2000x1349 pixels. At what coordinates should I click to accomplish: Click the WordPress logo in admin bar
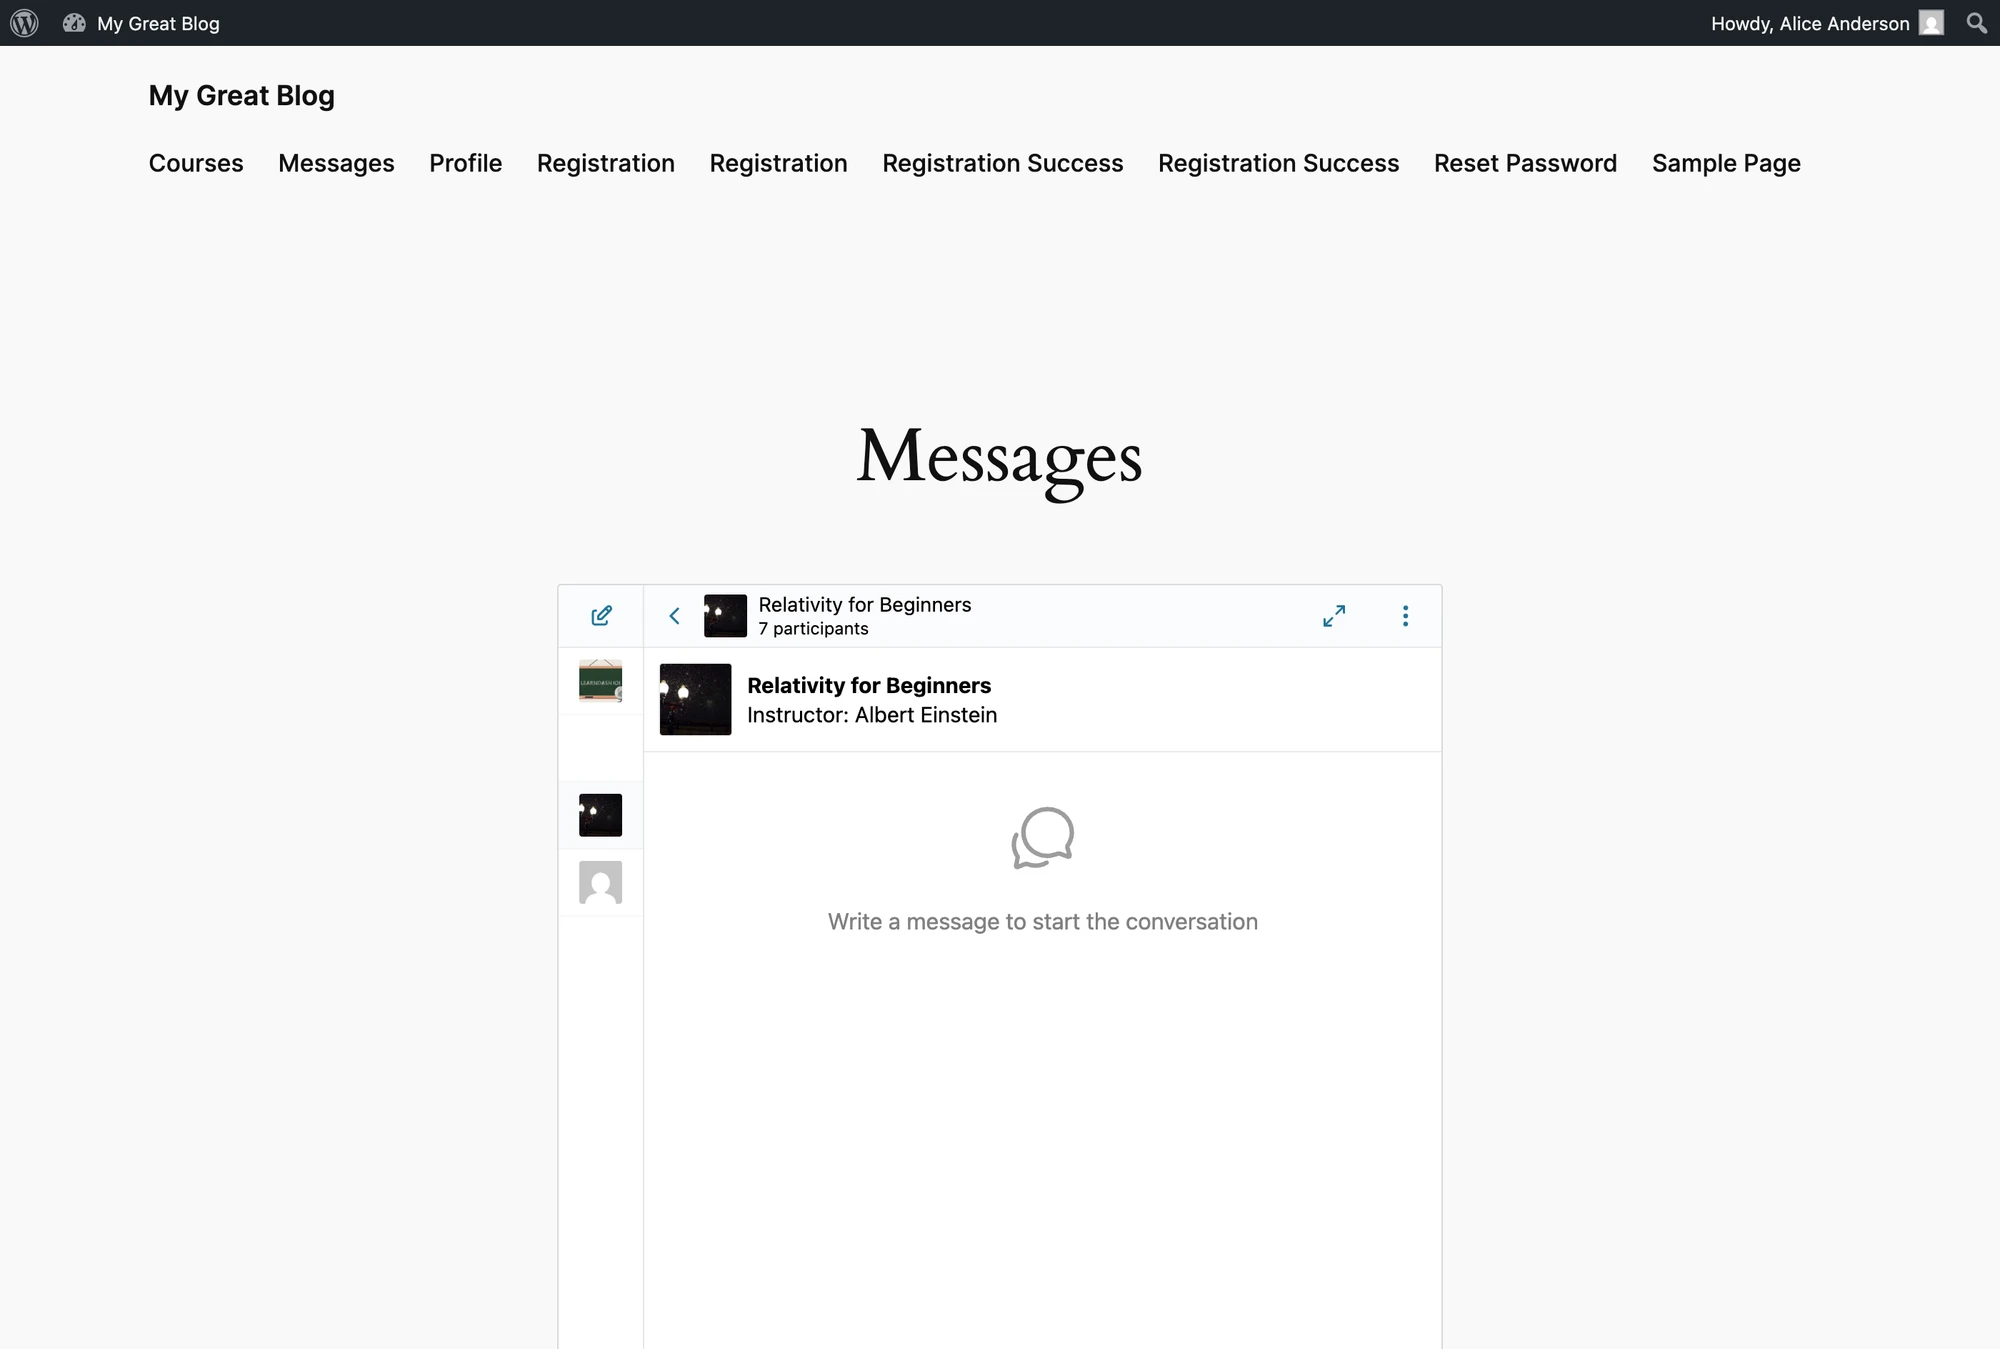[24, 23]
